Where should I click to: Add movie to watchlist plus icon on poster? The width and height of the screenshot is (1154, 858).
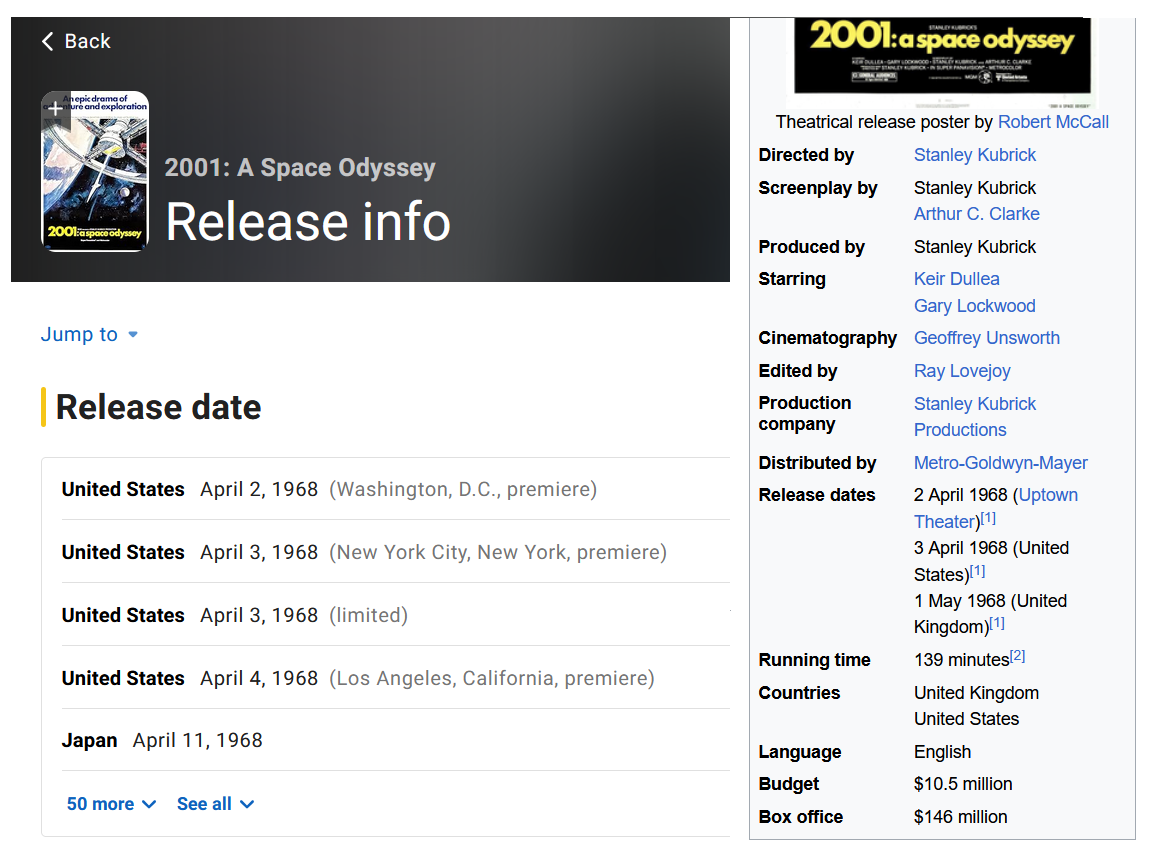tap(54, 108)
